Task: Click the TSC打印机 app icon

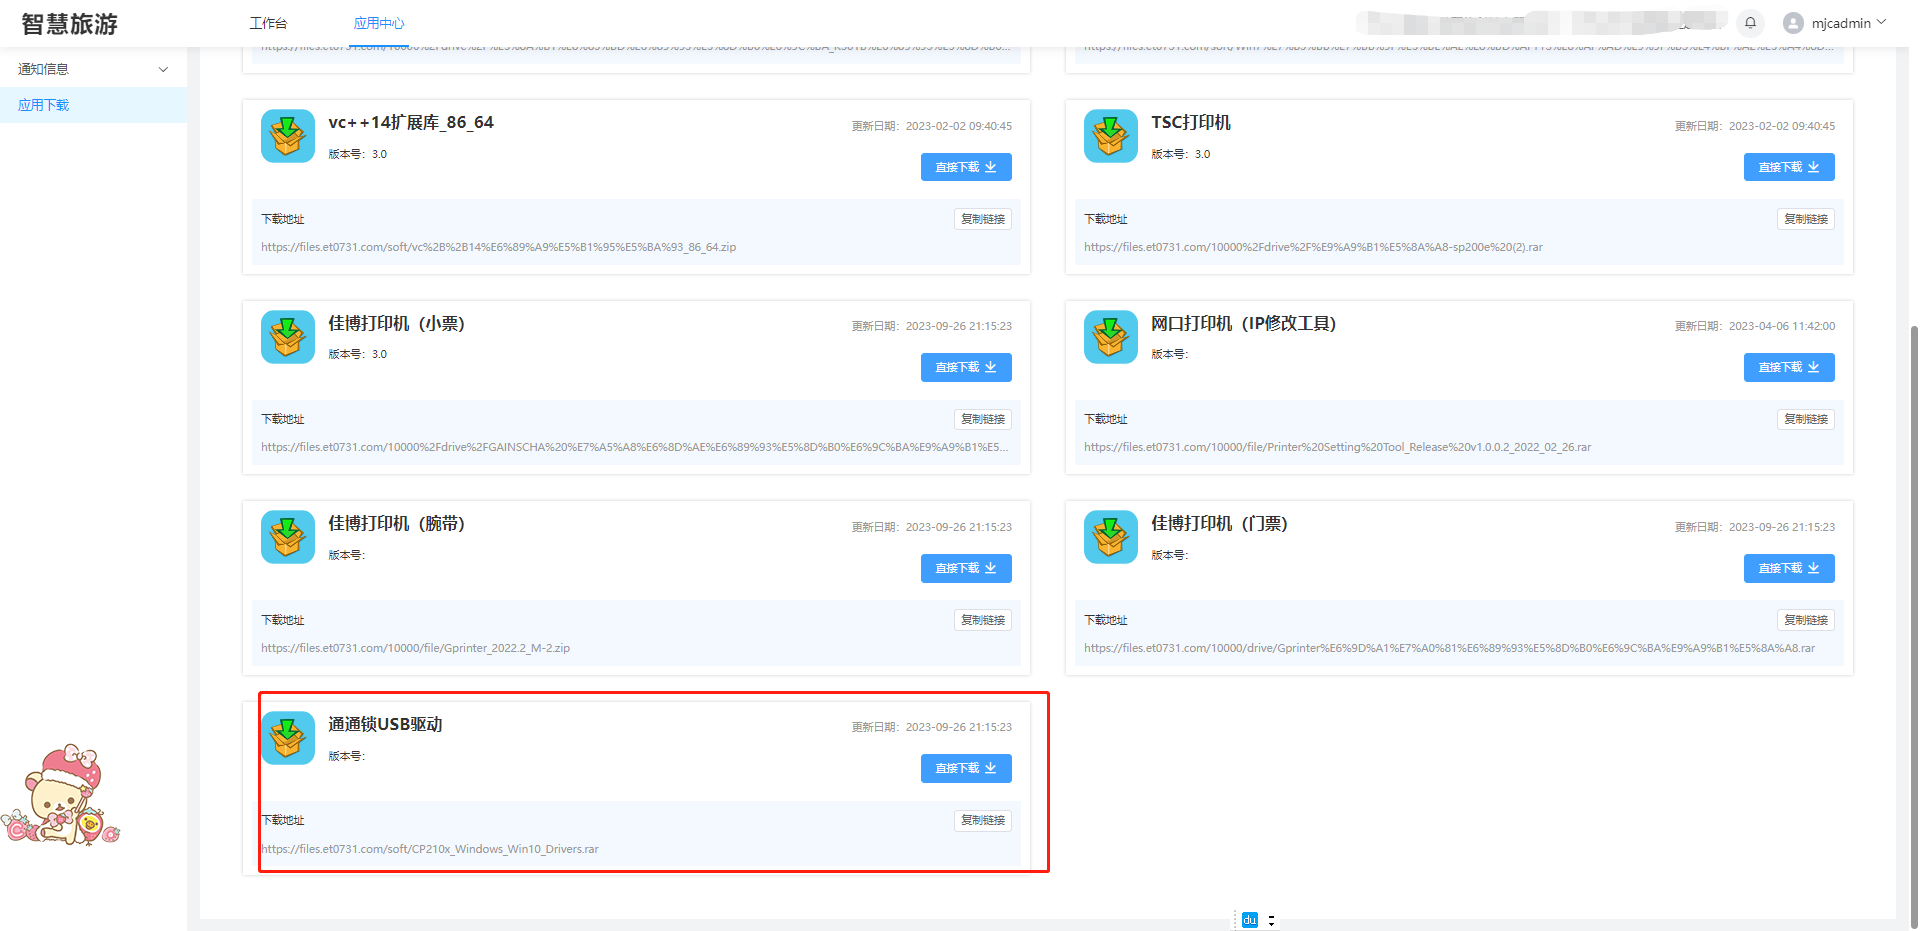Action: tap(1110, 136)
